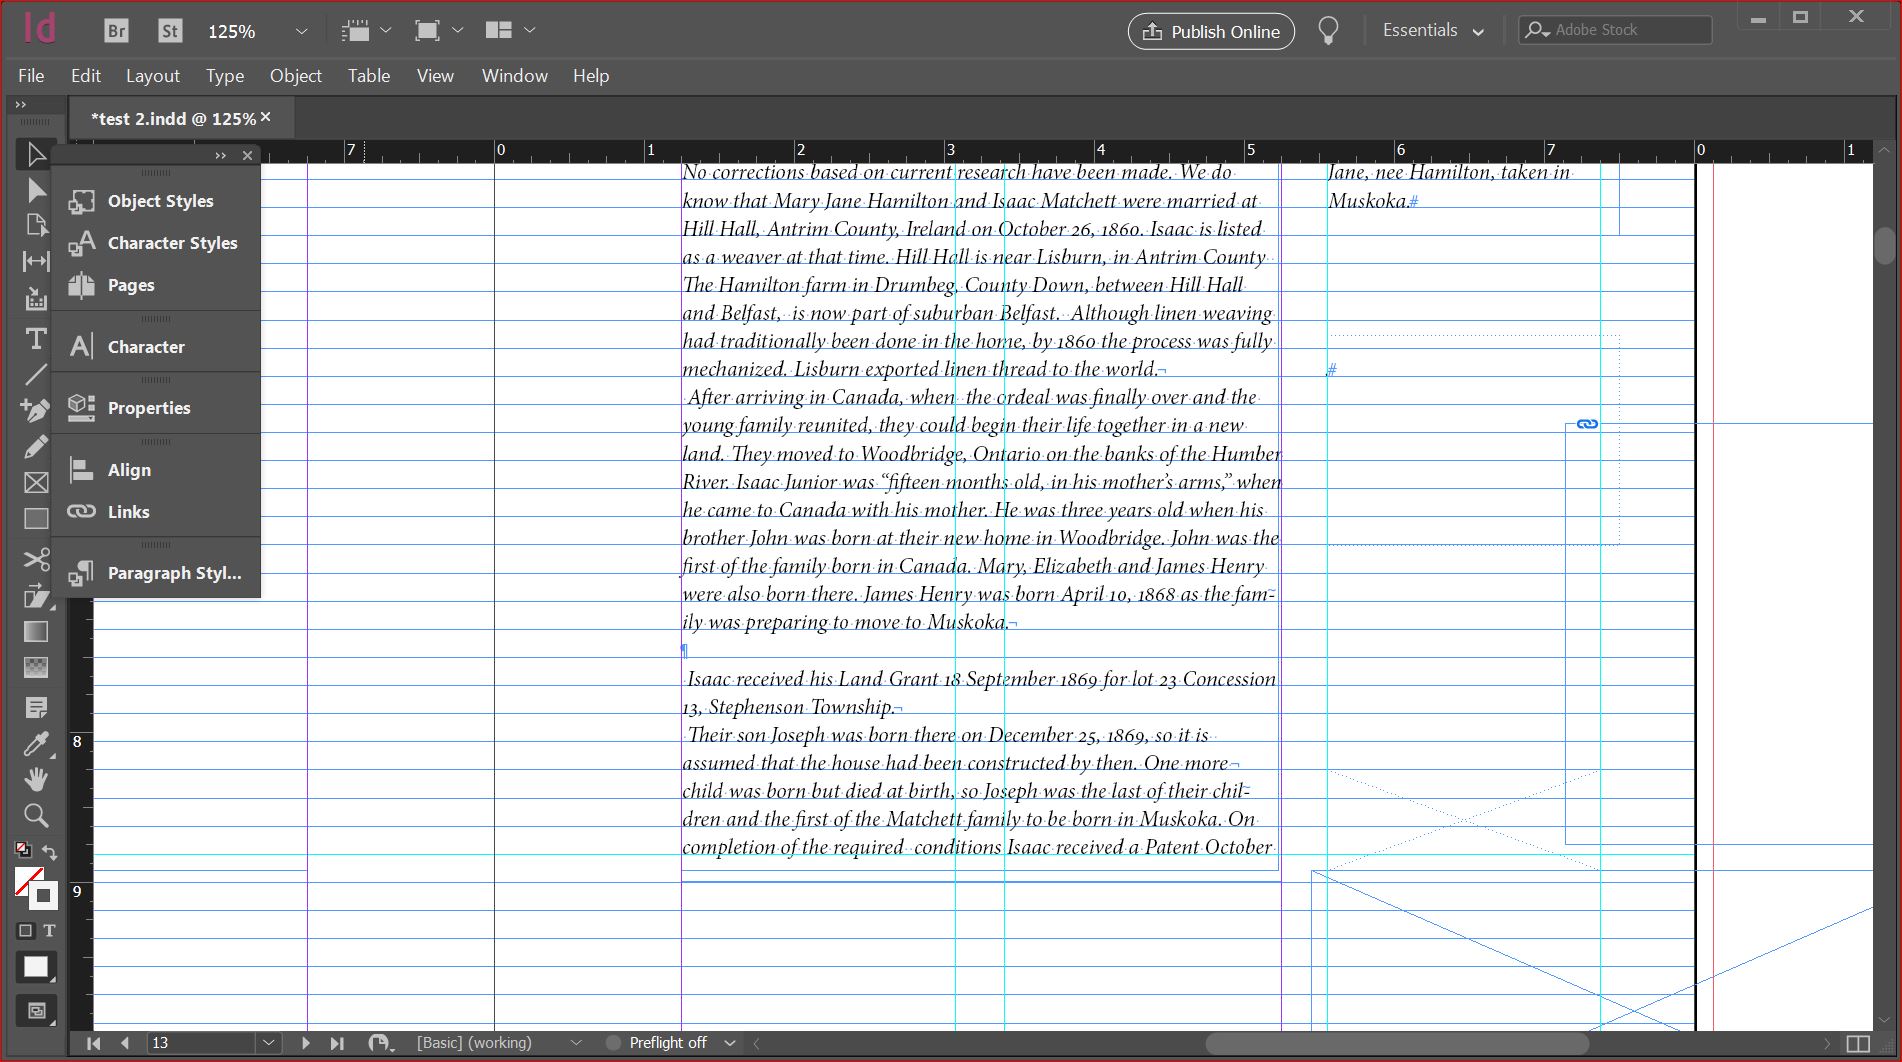
Task: Select the Page tool
Action: (x=36, y=225)
